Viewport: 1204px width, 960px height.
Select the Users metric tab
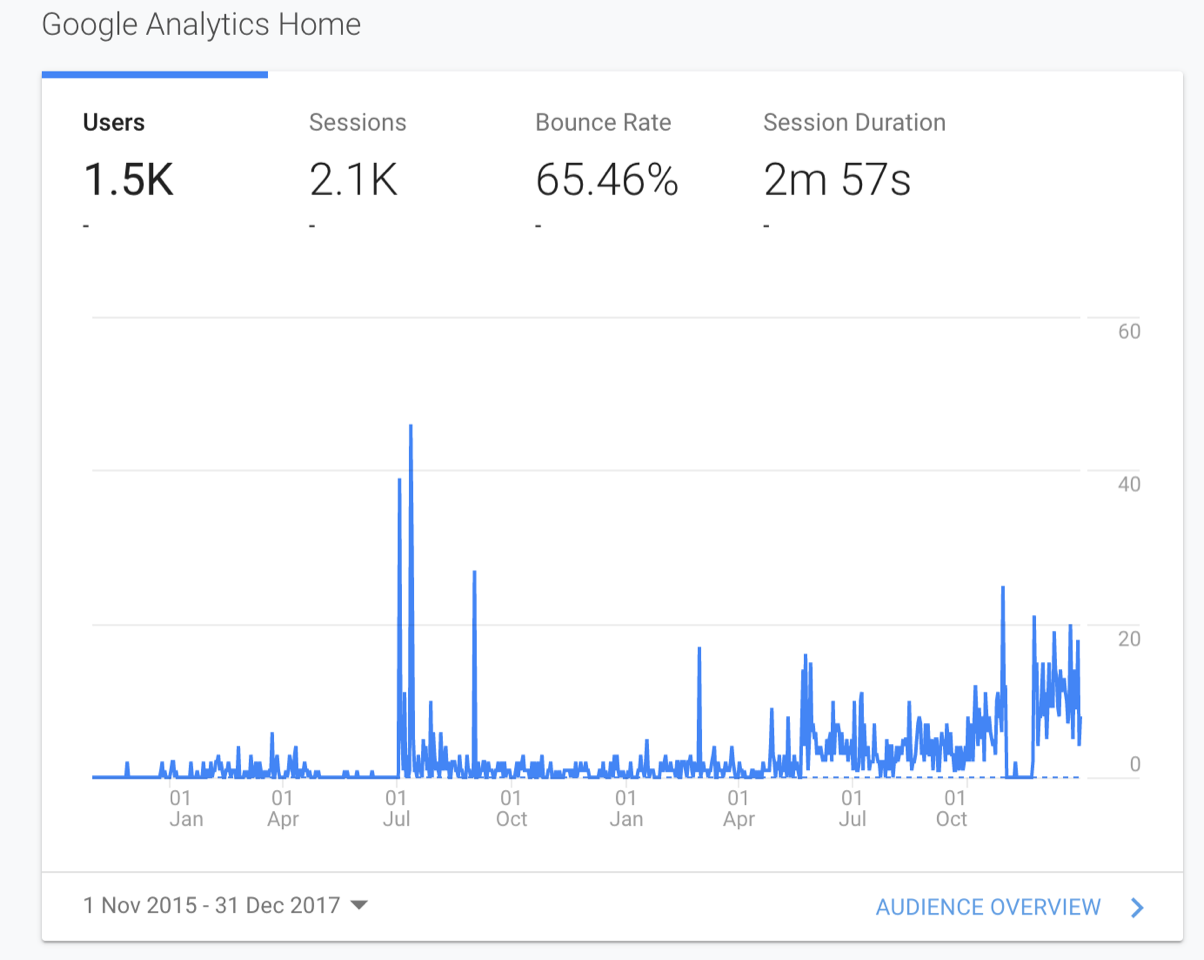[155, 160]
